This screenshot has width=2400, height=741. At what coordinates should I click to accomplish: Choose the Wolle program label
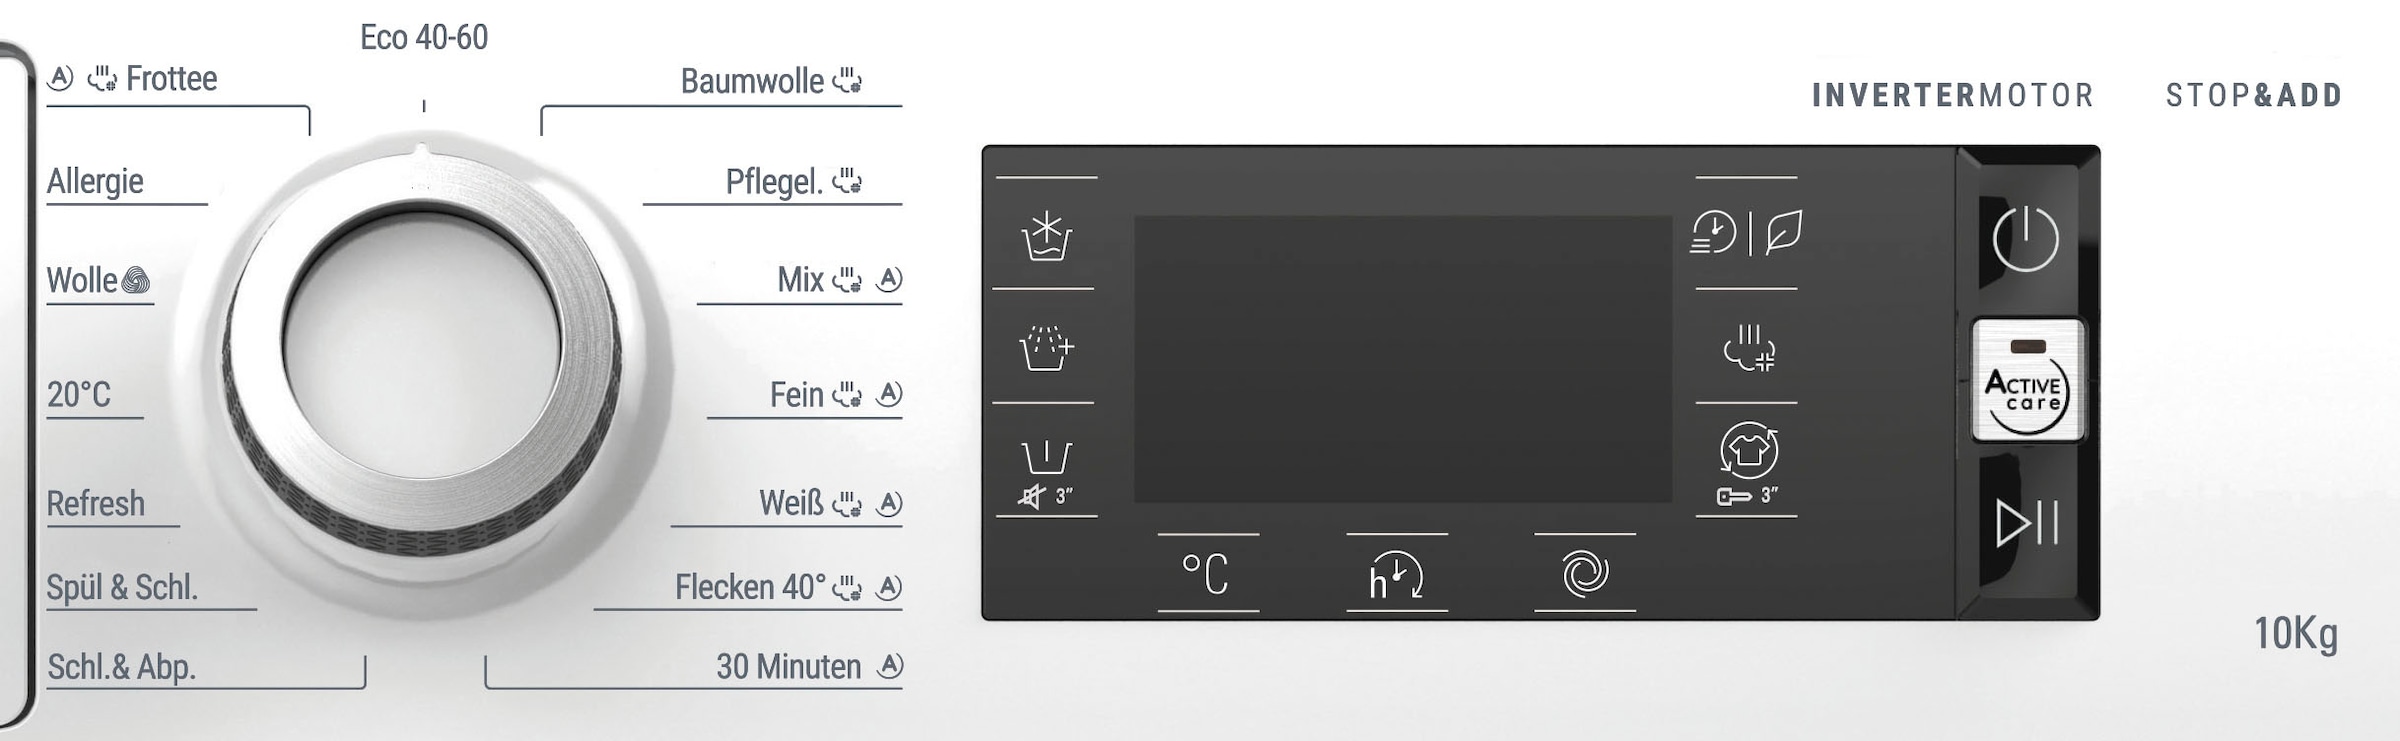pos(82,281)
